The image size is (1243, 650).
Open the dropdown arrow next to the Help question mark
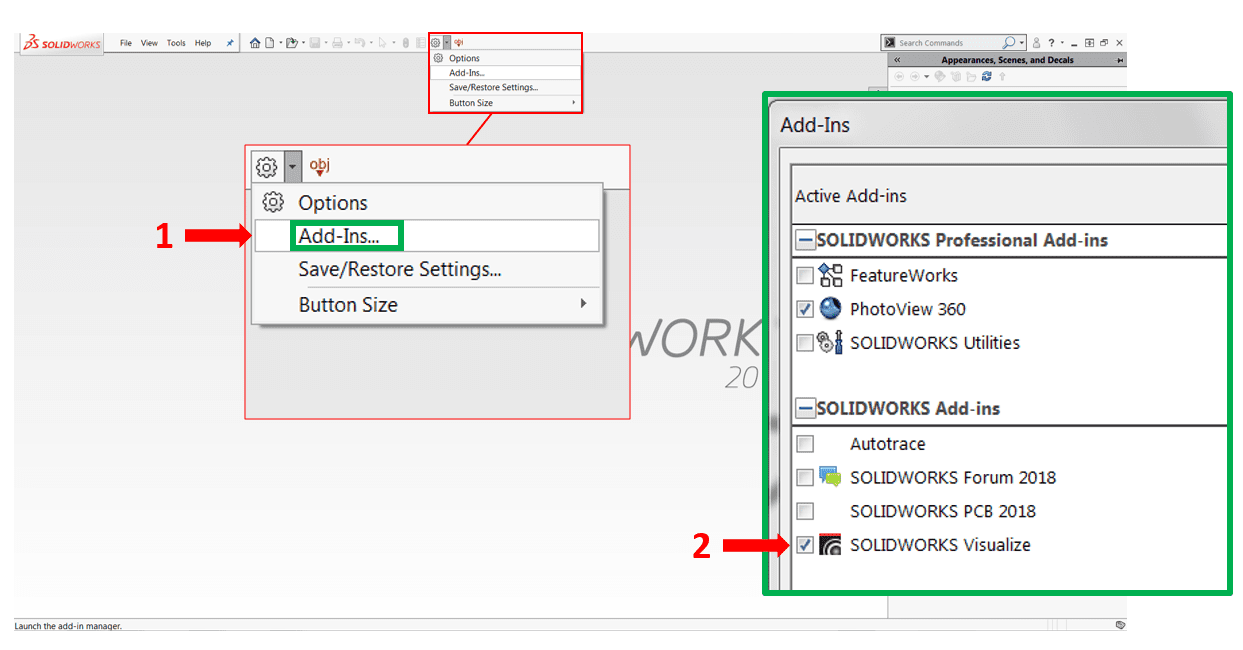pyautogui.click(x=1062, y=43)
